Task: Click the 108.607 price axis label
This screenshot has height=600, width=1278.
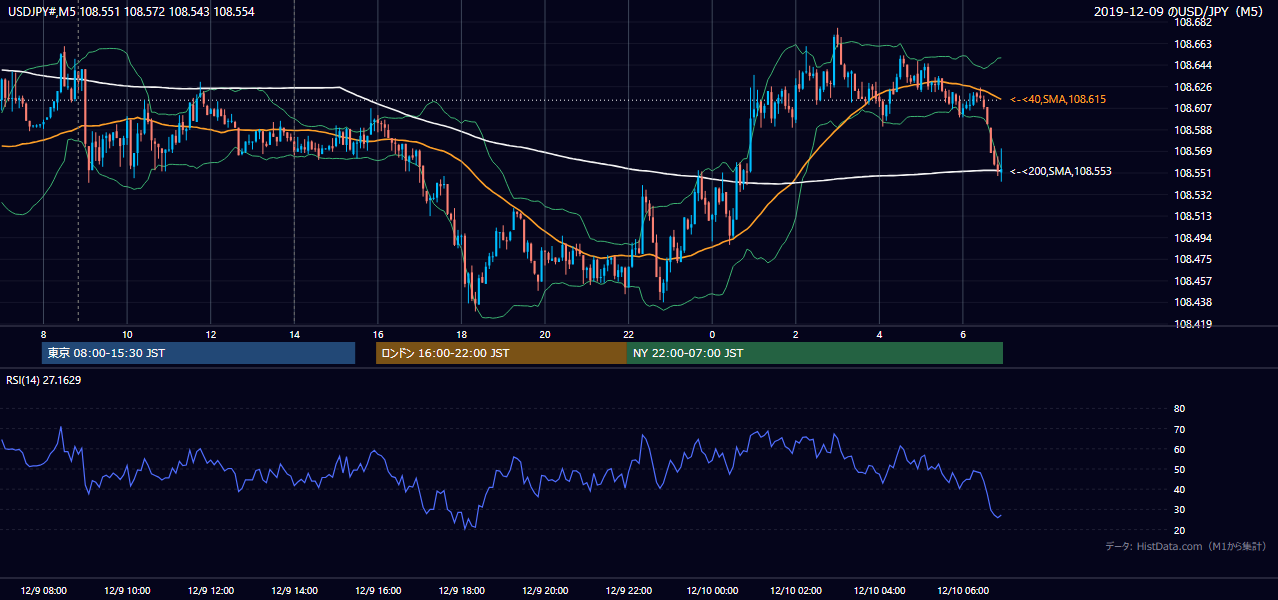Action: click(x=1192, y=108)
